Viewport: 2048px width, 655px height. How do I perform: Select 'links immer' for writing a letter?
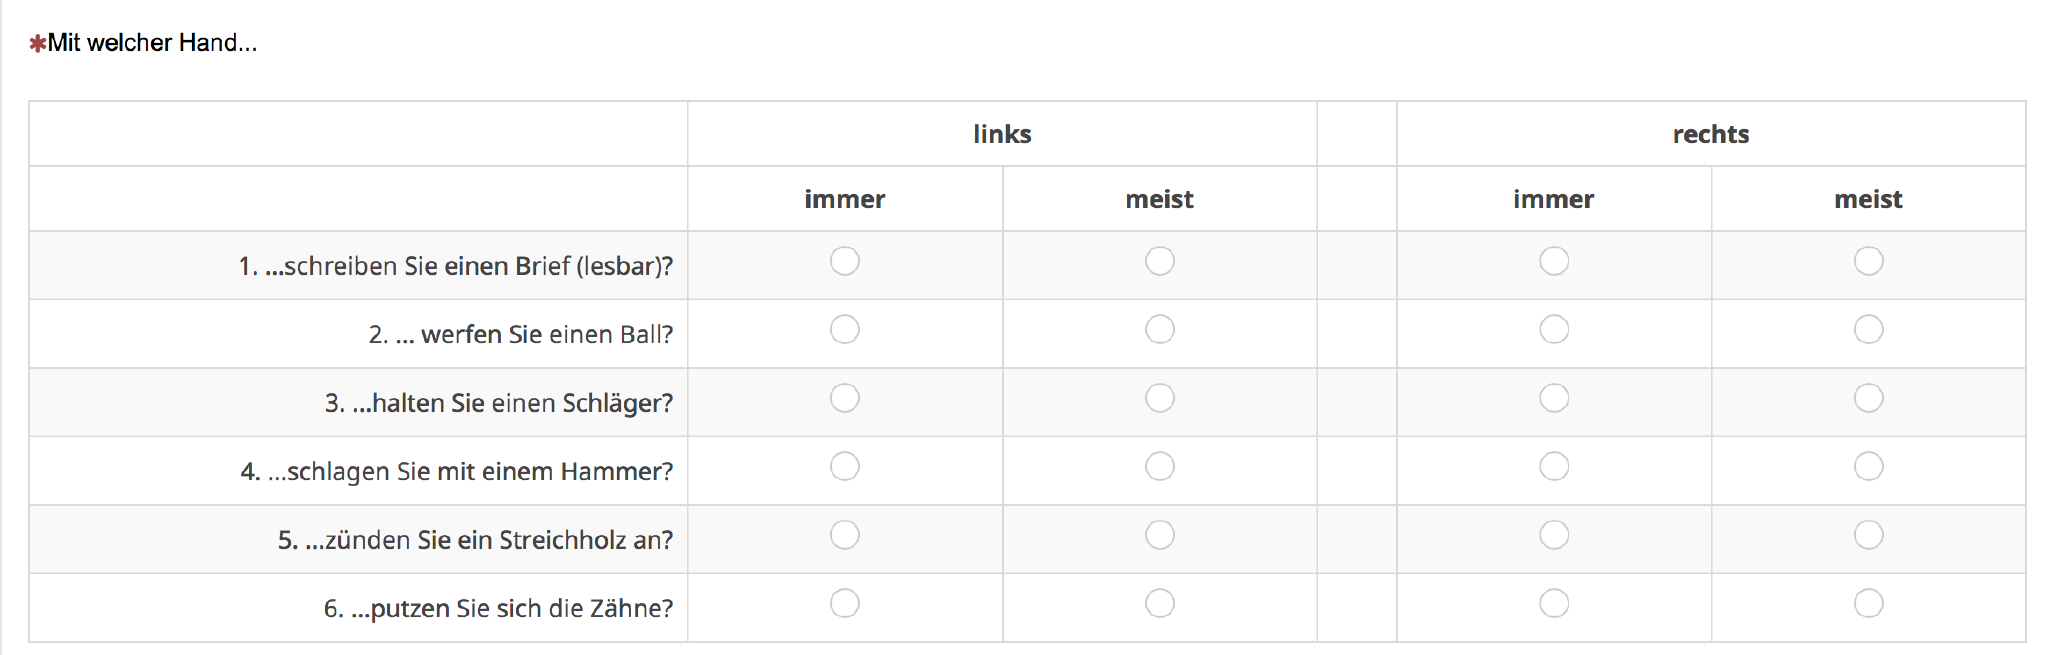pyautogui.click(x=845, y=261)
